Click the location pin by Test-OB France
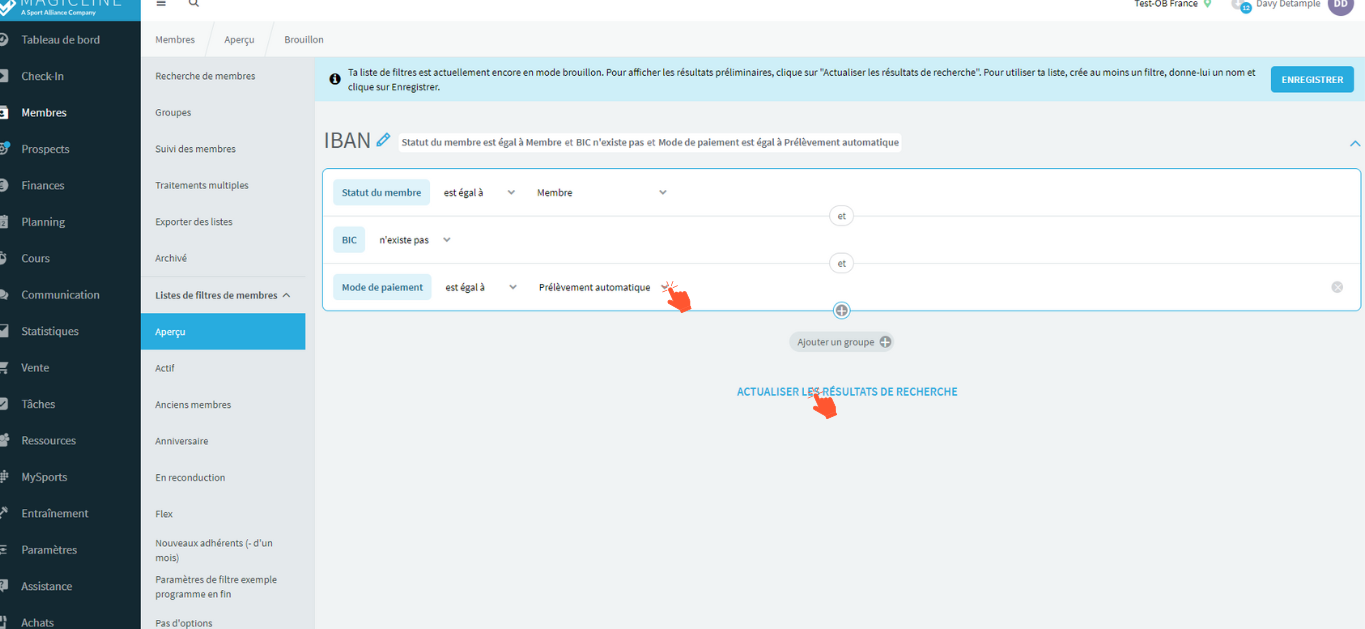Image resolution: width=1365 pixels, height=629 pixels. click(1207, 4)
